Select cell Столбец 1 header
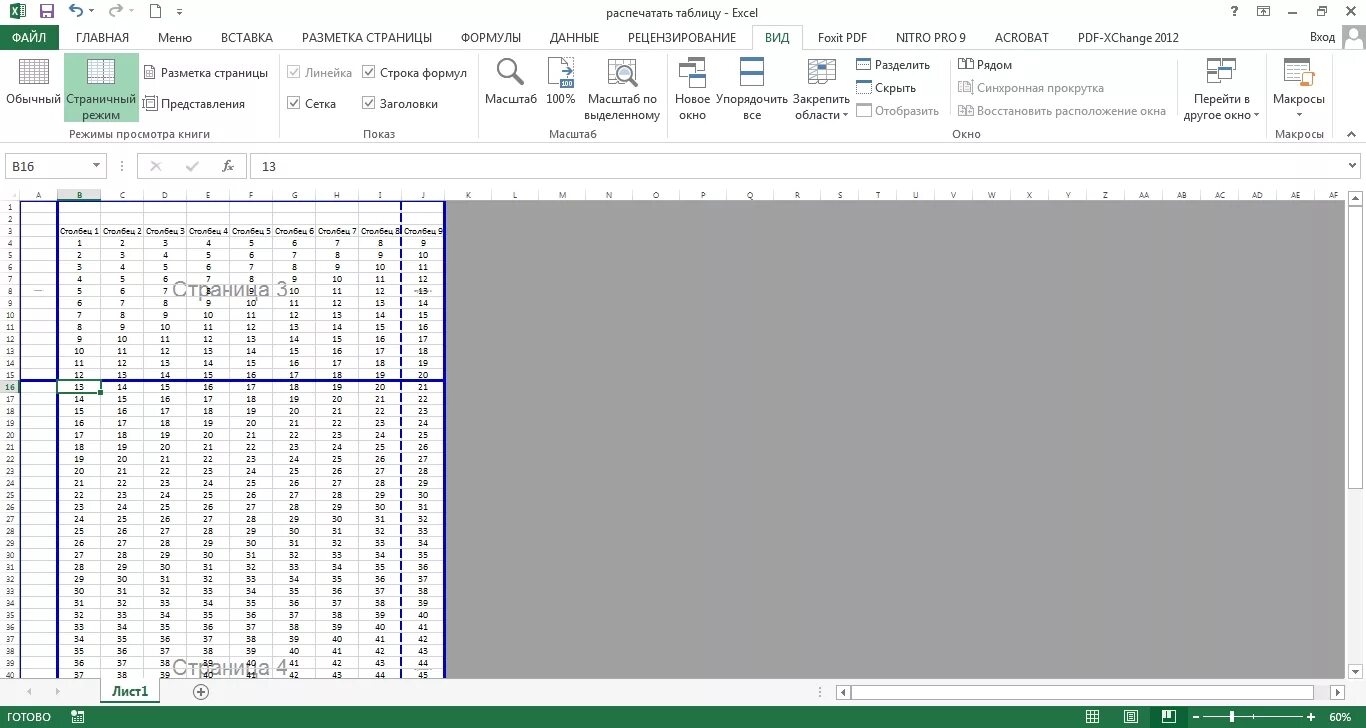This screenshot has height=728, width=1366. coord(79,230)
